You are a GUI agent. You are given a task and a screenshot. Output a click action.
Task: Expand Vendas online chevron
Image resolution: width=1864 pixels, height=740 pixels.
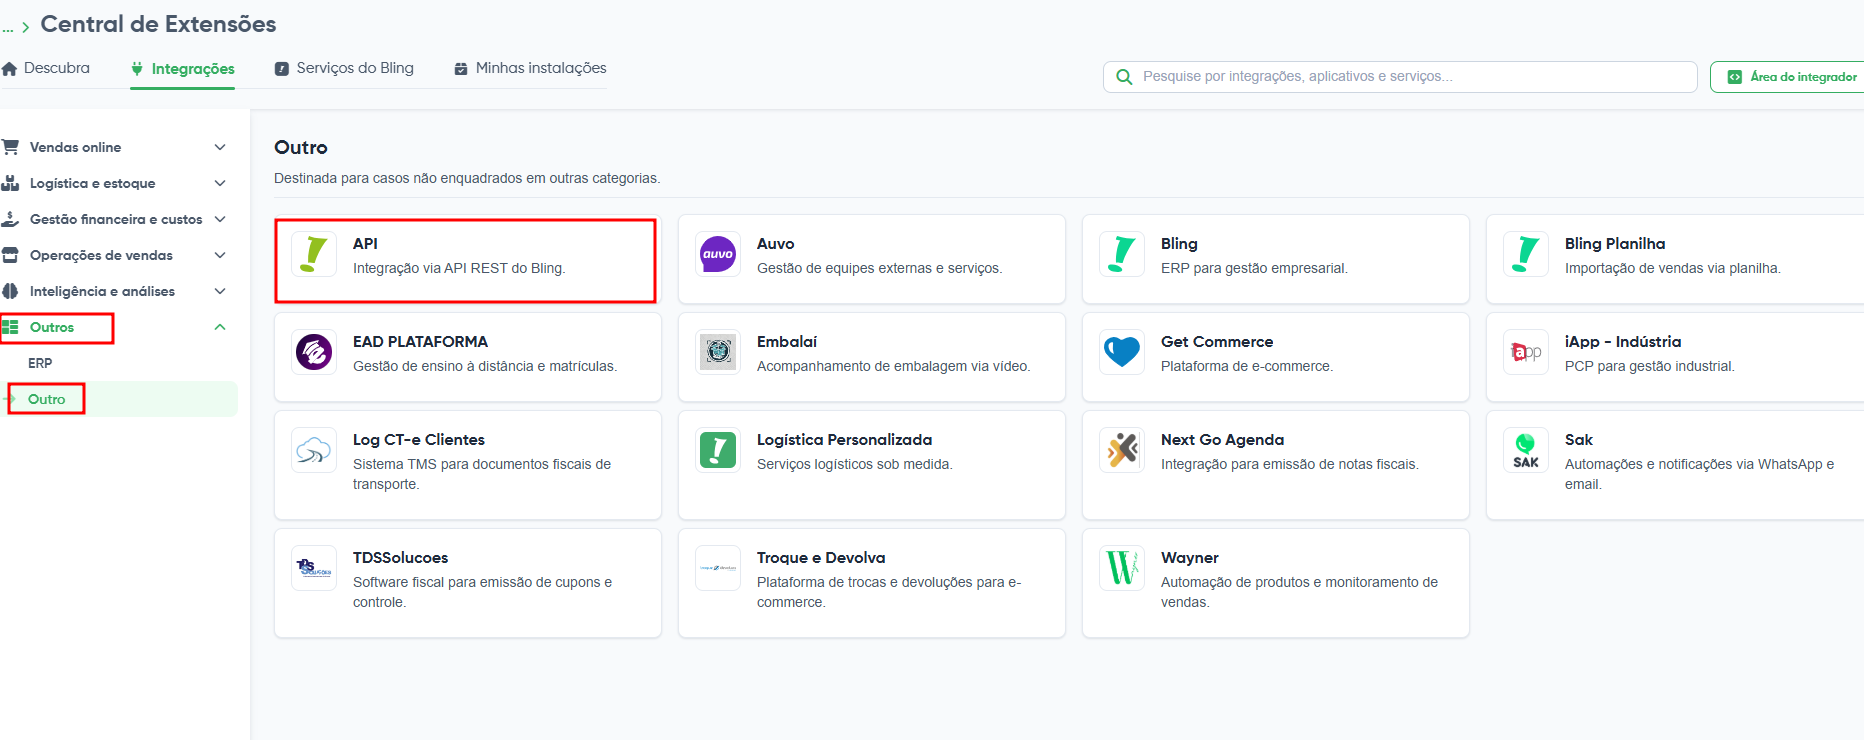[x=220, y=147]
